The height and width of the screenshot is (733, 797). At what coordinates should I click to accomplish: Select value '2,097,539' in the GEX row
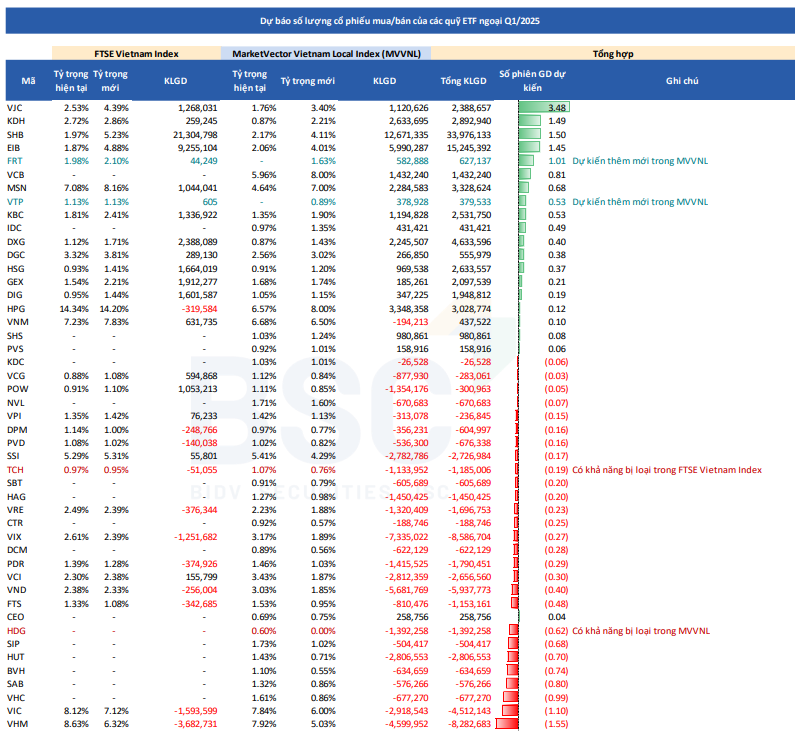click(470, 282)
